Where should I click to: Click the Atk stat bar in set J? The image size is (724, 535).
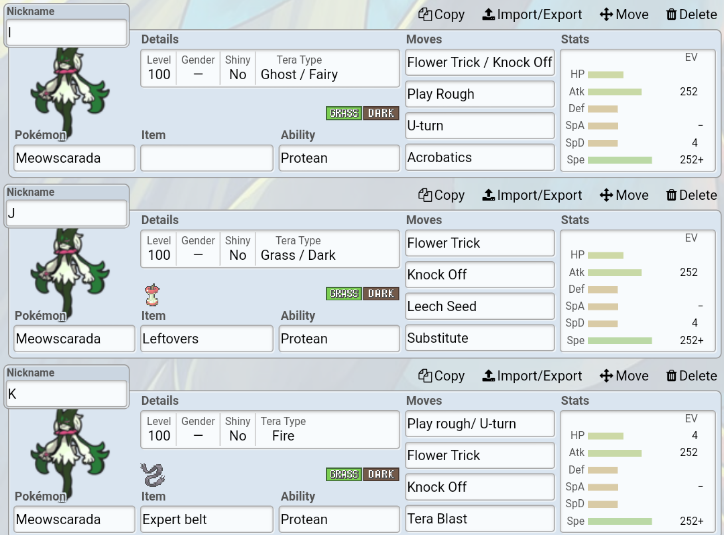pyautogui.click(x=615, y=272)
